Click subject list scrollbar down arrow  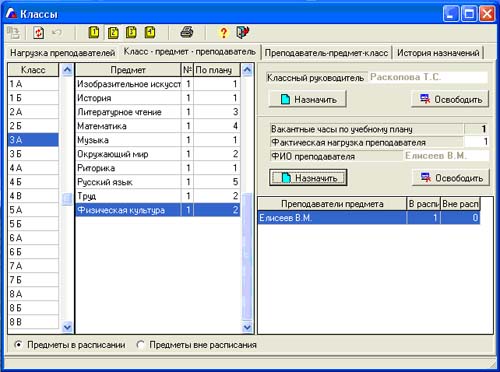coord(247,327)
